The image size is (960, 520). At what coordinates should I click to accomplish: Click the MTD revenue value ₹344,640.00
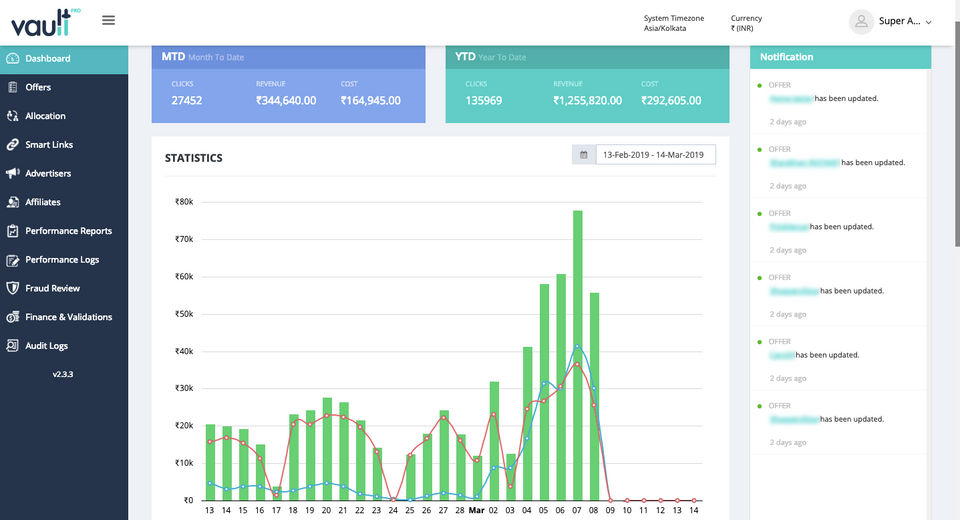tap(286, 100)
